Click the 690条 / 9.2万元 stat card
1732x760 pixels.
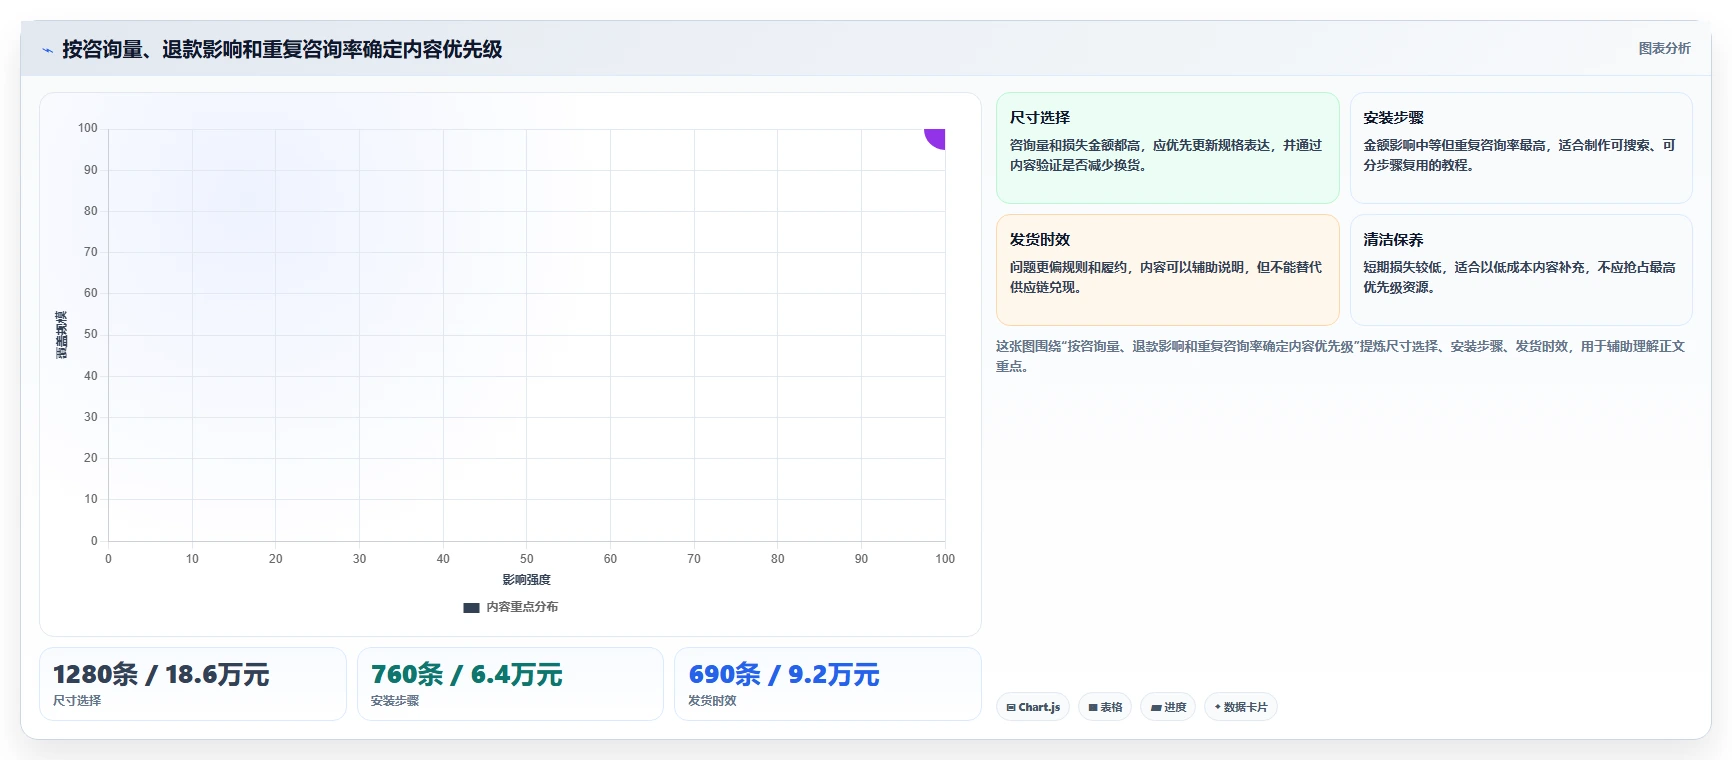(828, 684)
